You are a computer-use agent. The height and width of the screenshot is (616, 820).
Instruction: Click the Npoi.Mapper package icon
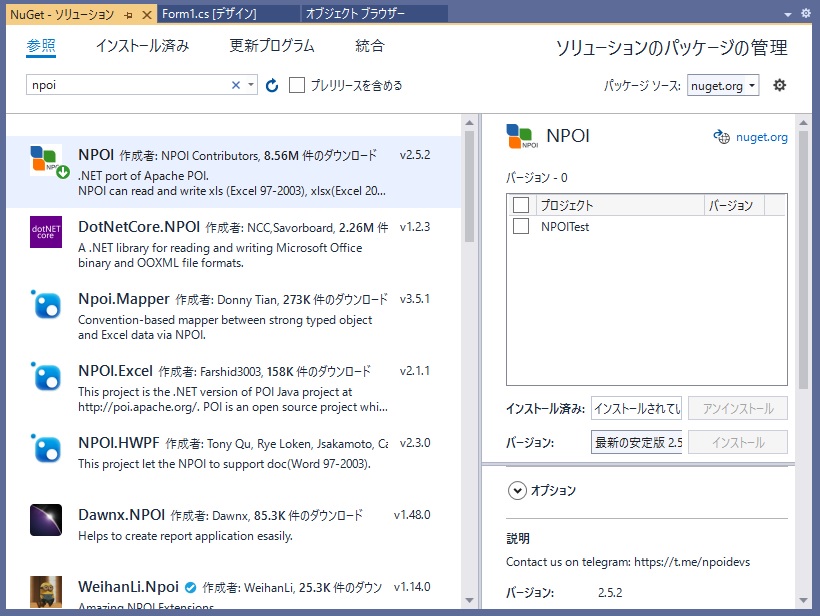coord(46,304)
